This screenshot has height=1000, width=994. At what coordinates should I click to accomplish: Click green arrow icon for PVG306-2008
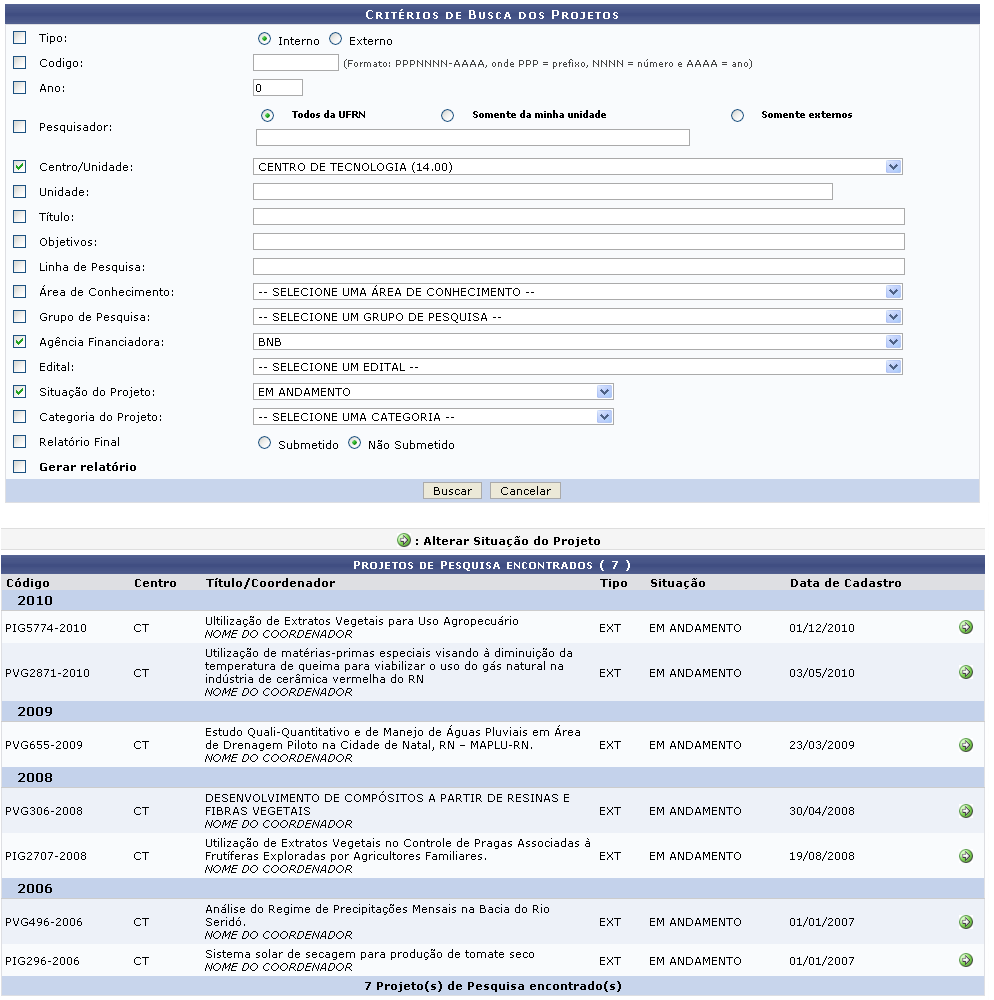[x=965, y=811]
